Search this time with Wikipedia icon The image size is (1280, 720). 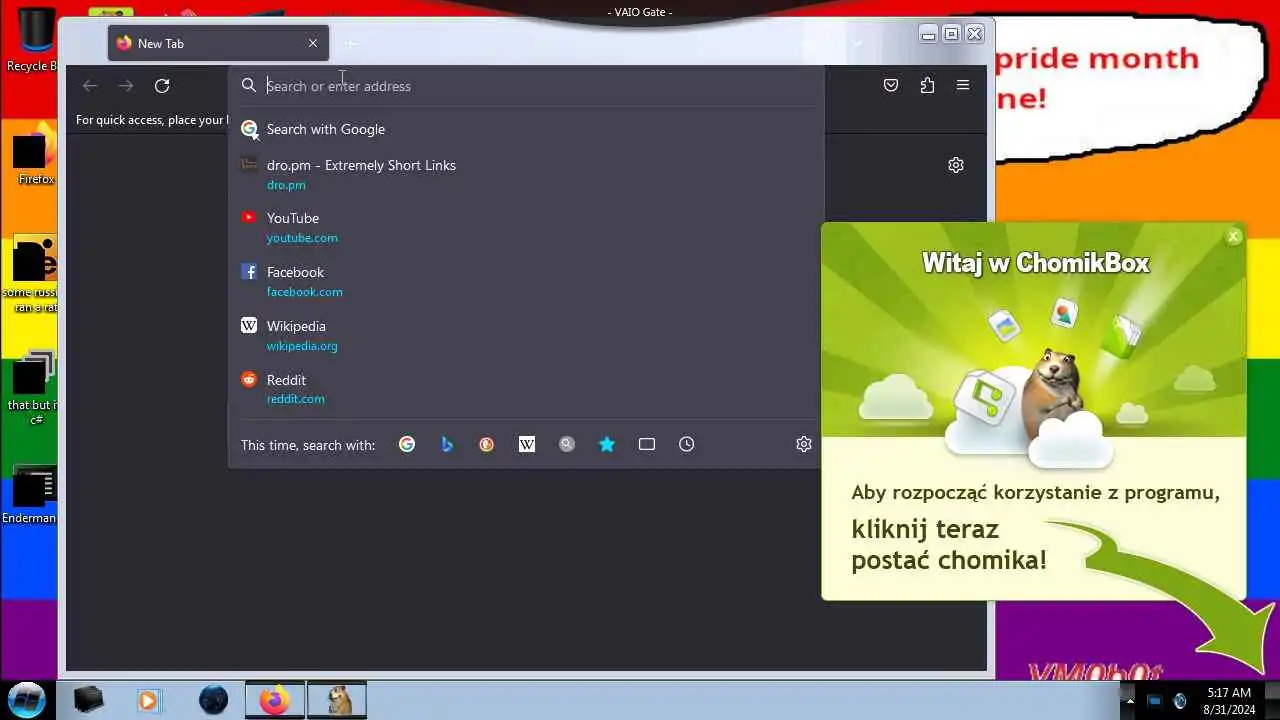[527, 444]
